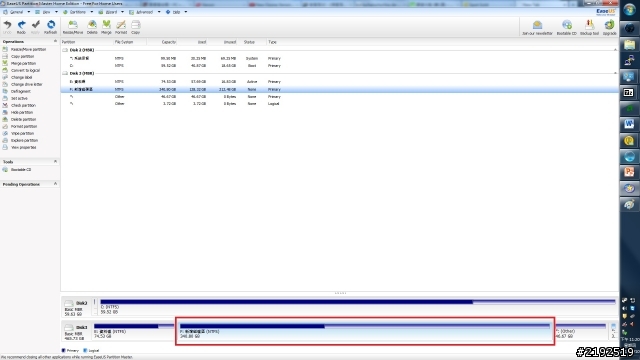Collapse the Disk 2 group in the list

coord(615,50)
